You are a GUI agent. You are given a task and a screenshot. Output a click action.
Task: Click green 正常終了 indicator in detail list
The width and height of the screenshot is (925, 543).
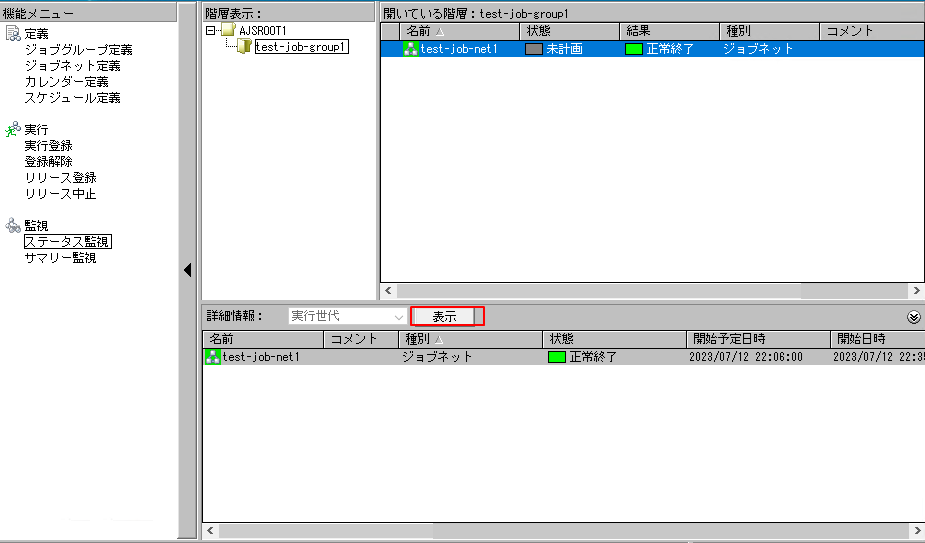557,356
